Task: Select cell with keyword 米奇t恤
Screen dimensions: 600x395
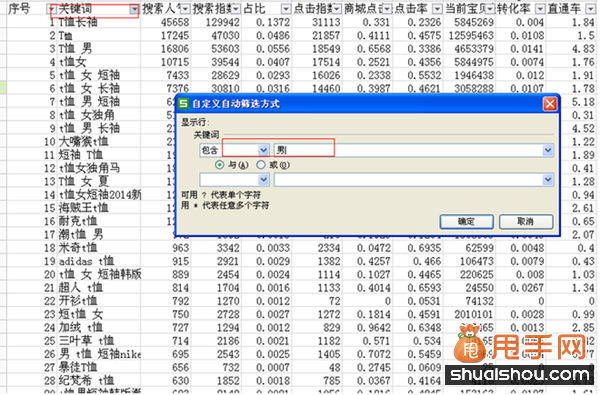Action: tap(99, 248)
